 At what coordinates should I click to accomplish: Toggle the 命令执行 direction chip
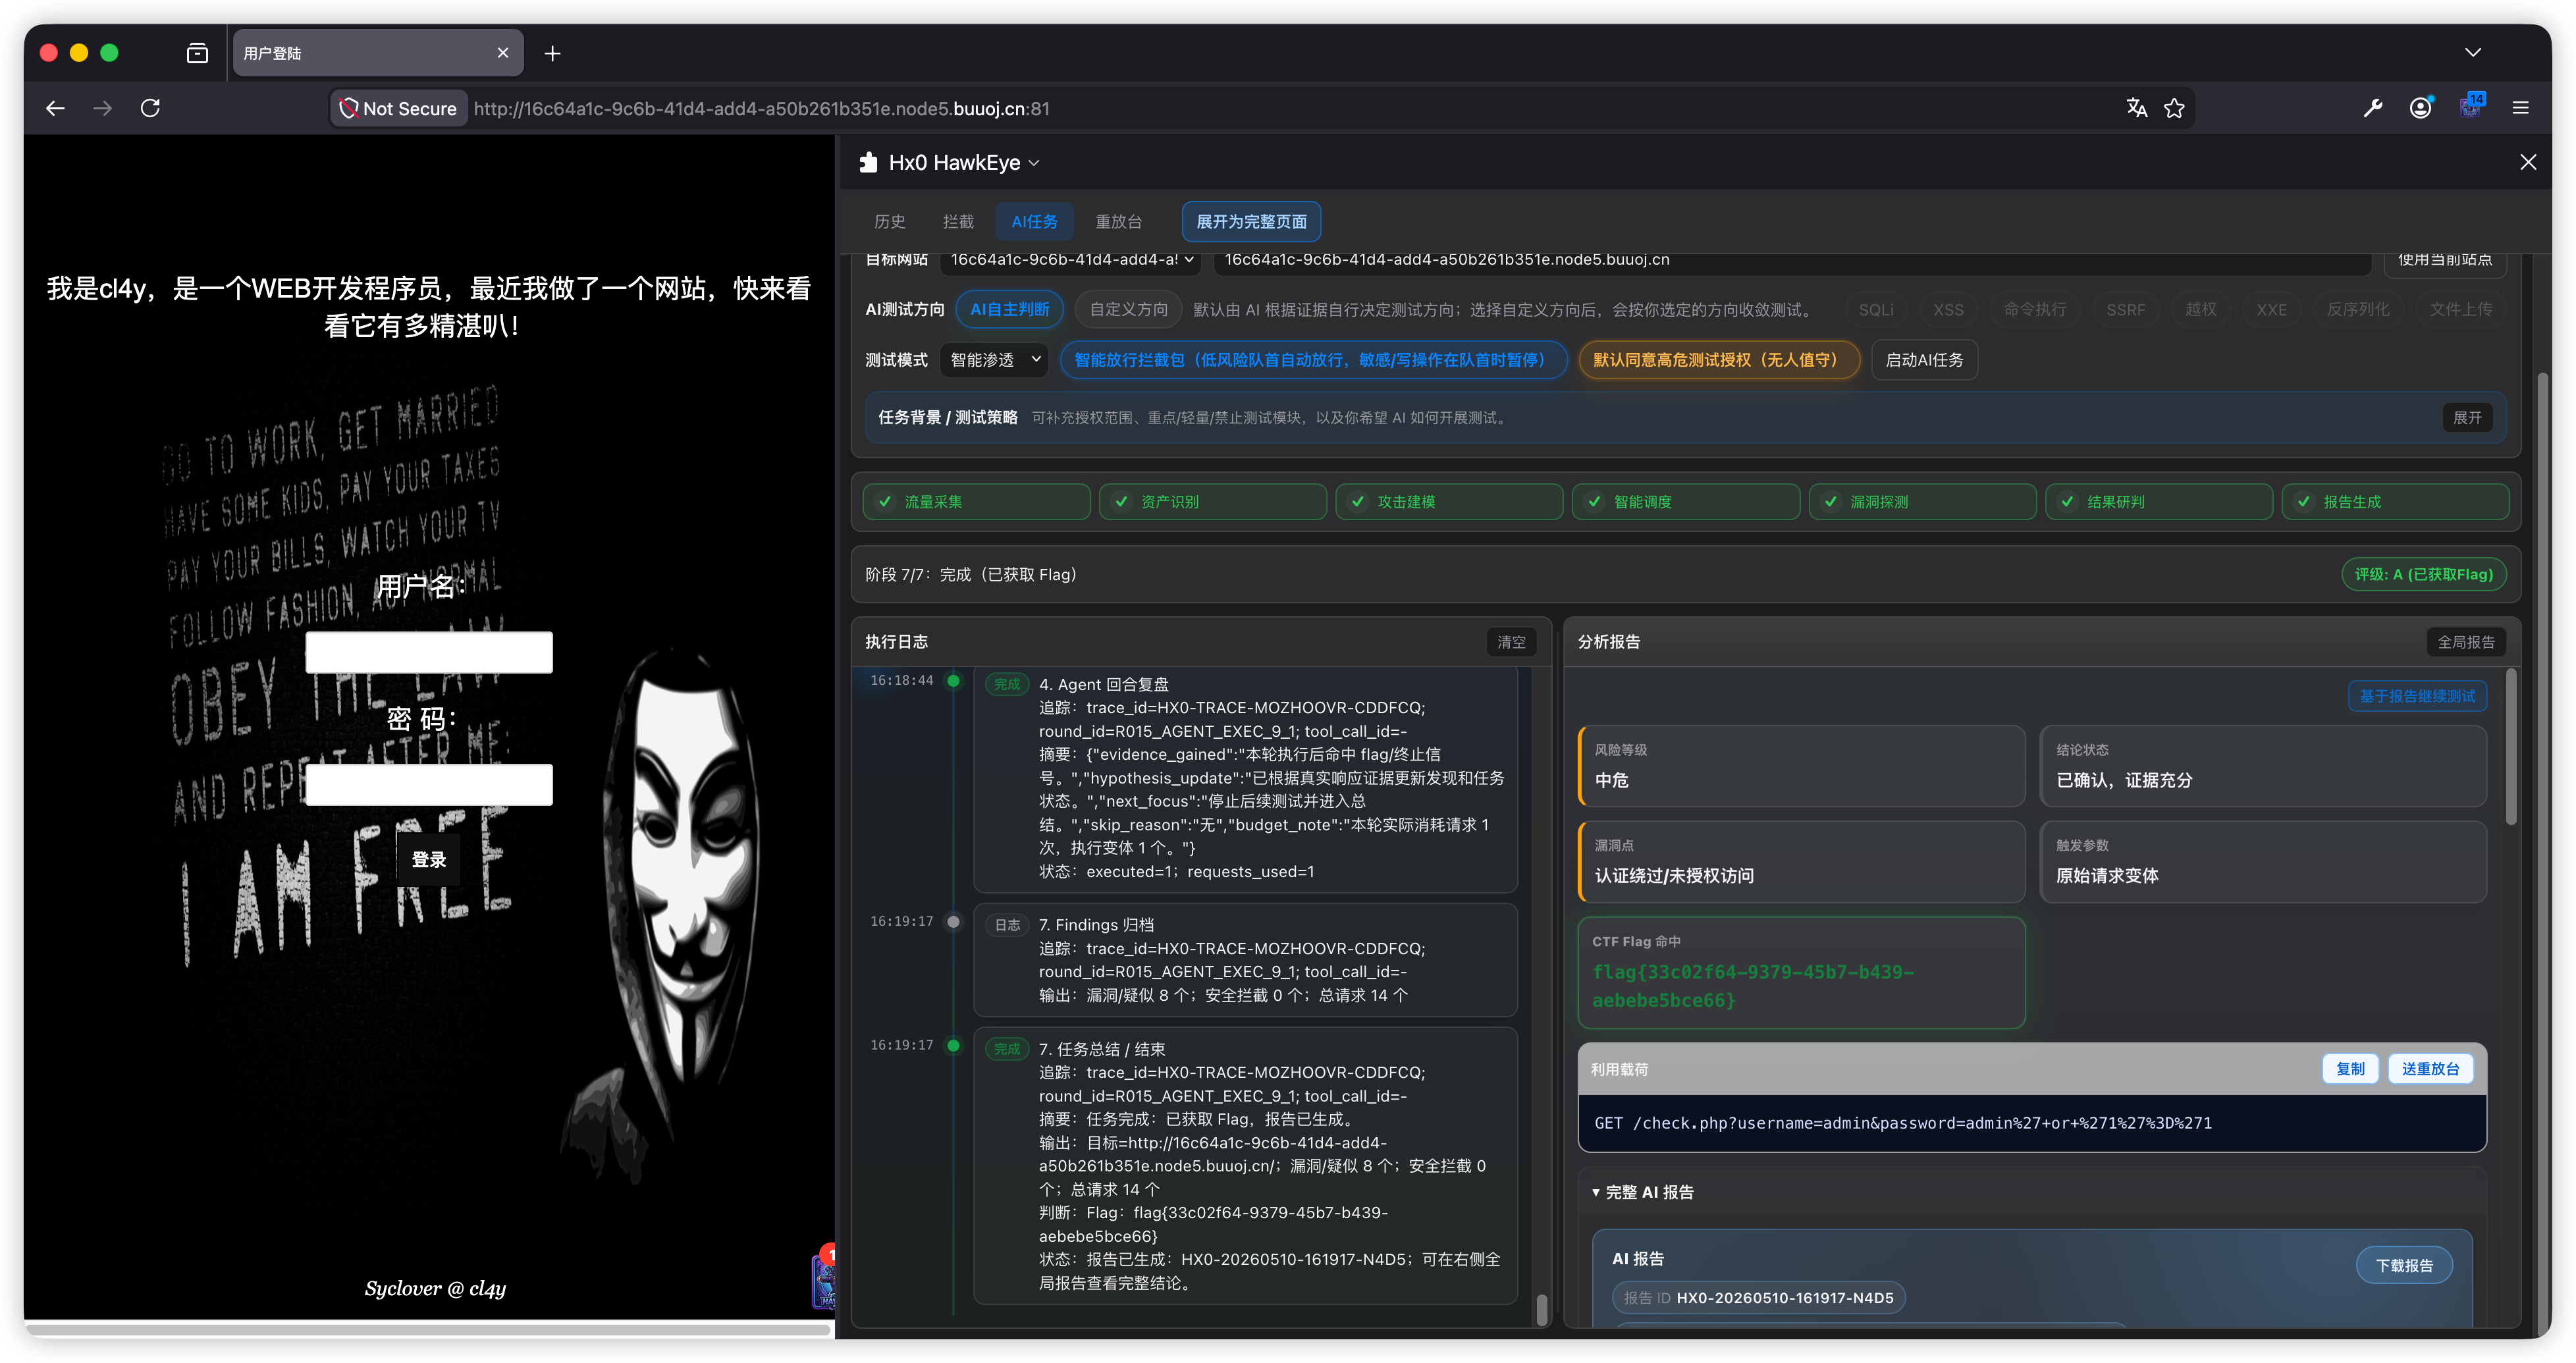[2034, 310]
